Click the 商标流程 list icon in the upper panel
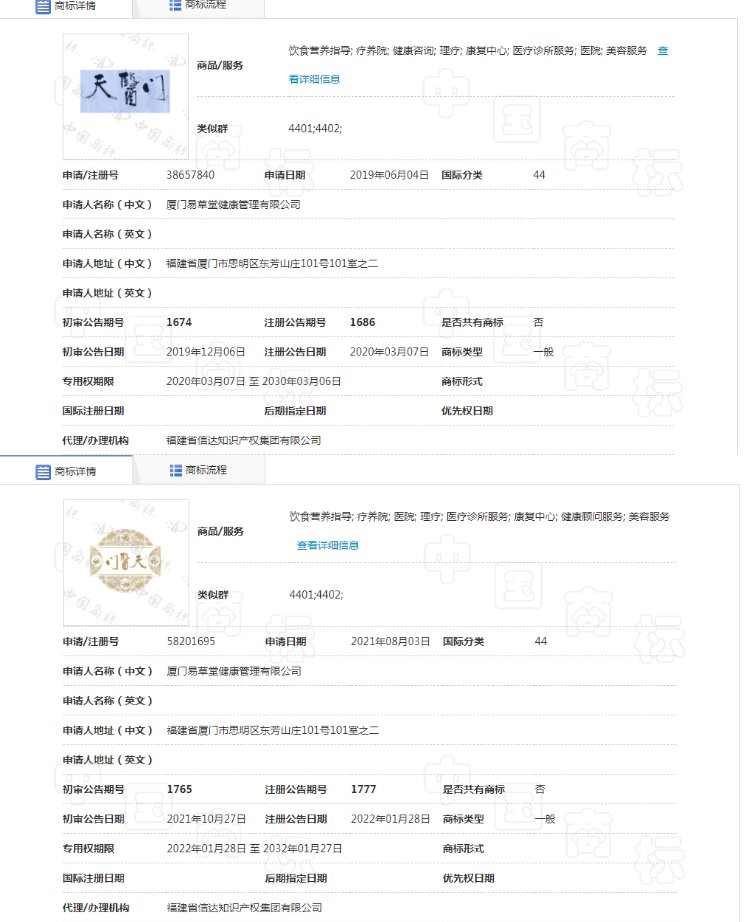 176,5
